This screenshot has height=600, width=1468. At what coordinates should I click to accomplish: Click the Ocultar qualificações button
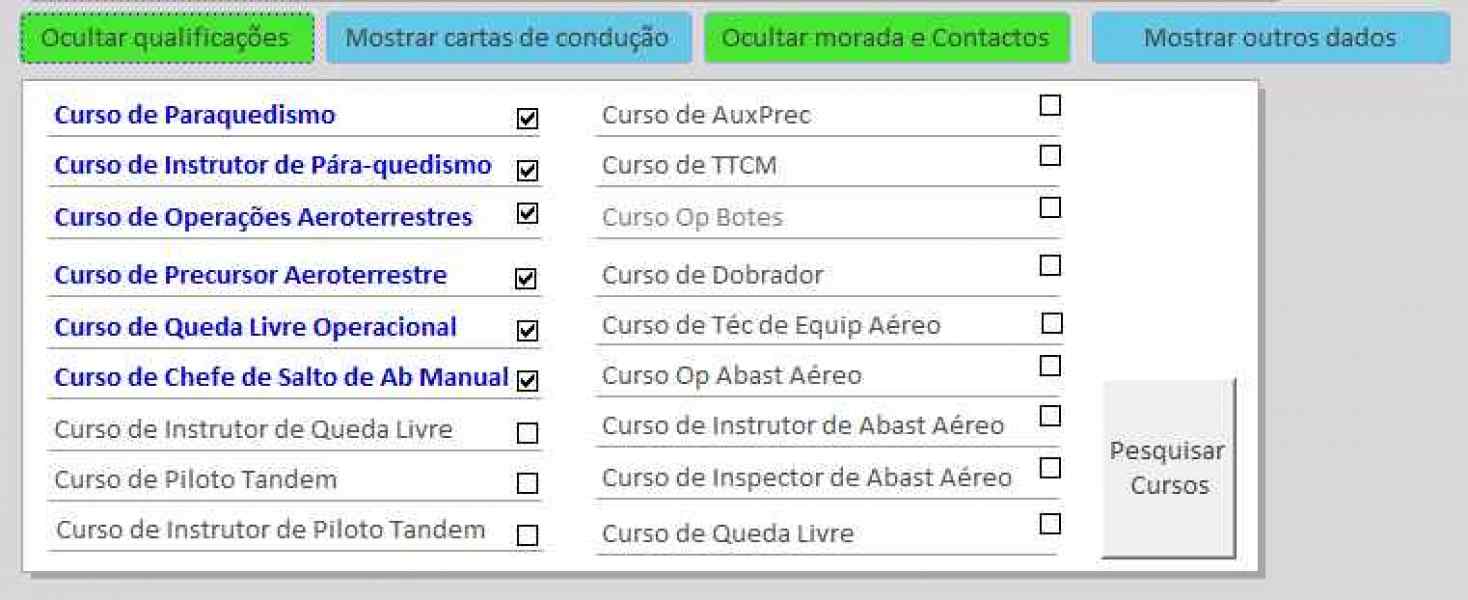pos(166,39)
